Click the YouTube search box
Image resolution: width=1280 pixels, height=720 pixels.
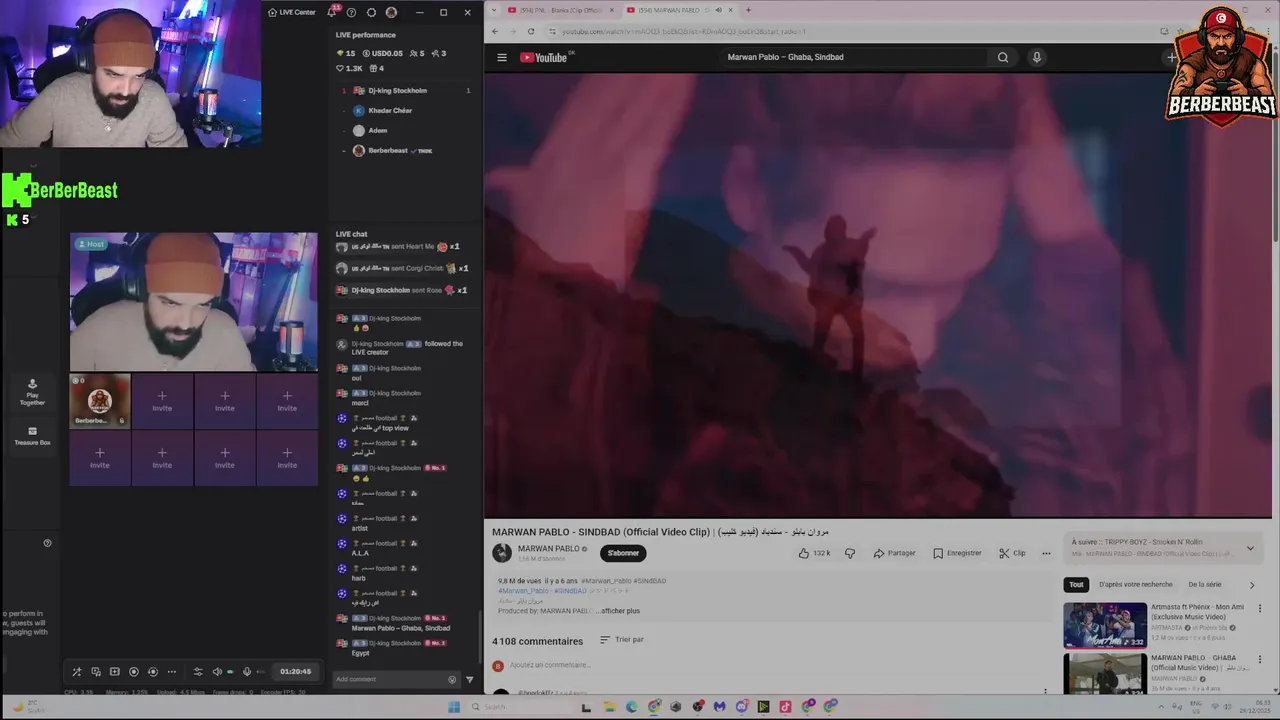[x=855, y=57]
